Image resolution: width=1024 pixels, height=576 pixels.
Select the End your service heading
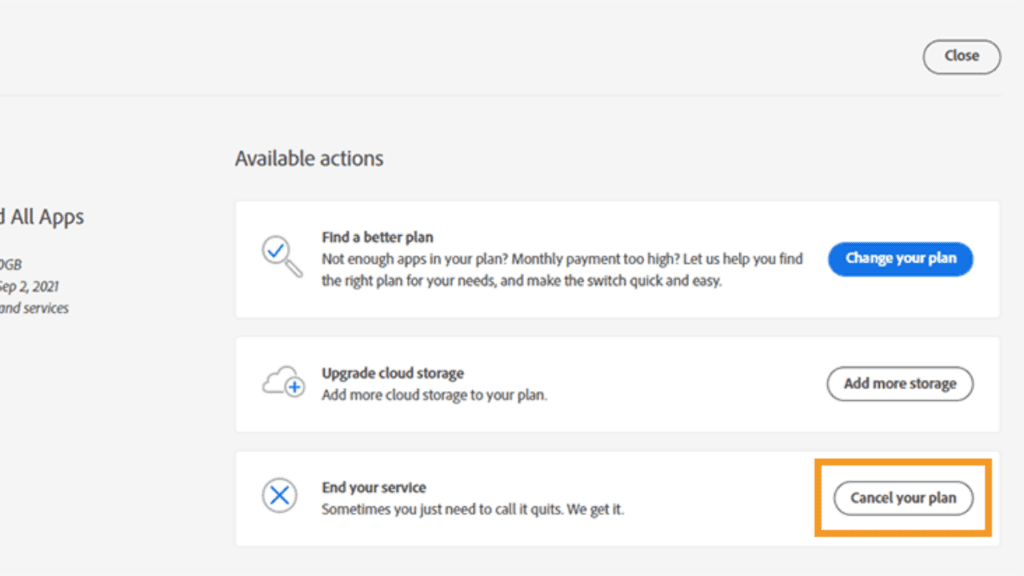tap(373, 487)
